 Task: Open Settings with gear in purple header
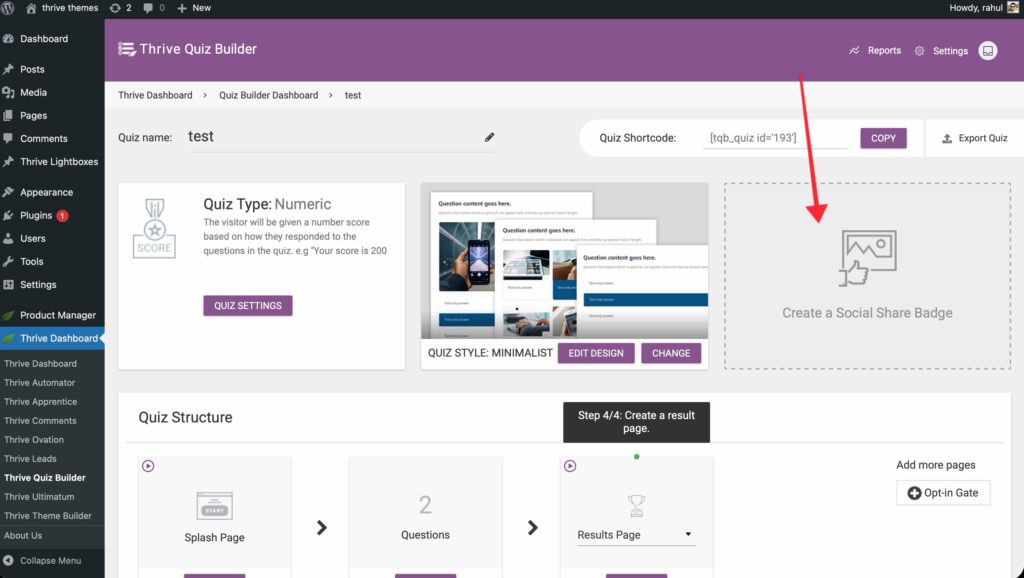click(941, 51)
